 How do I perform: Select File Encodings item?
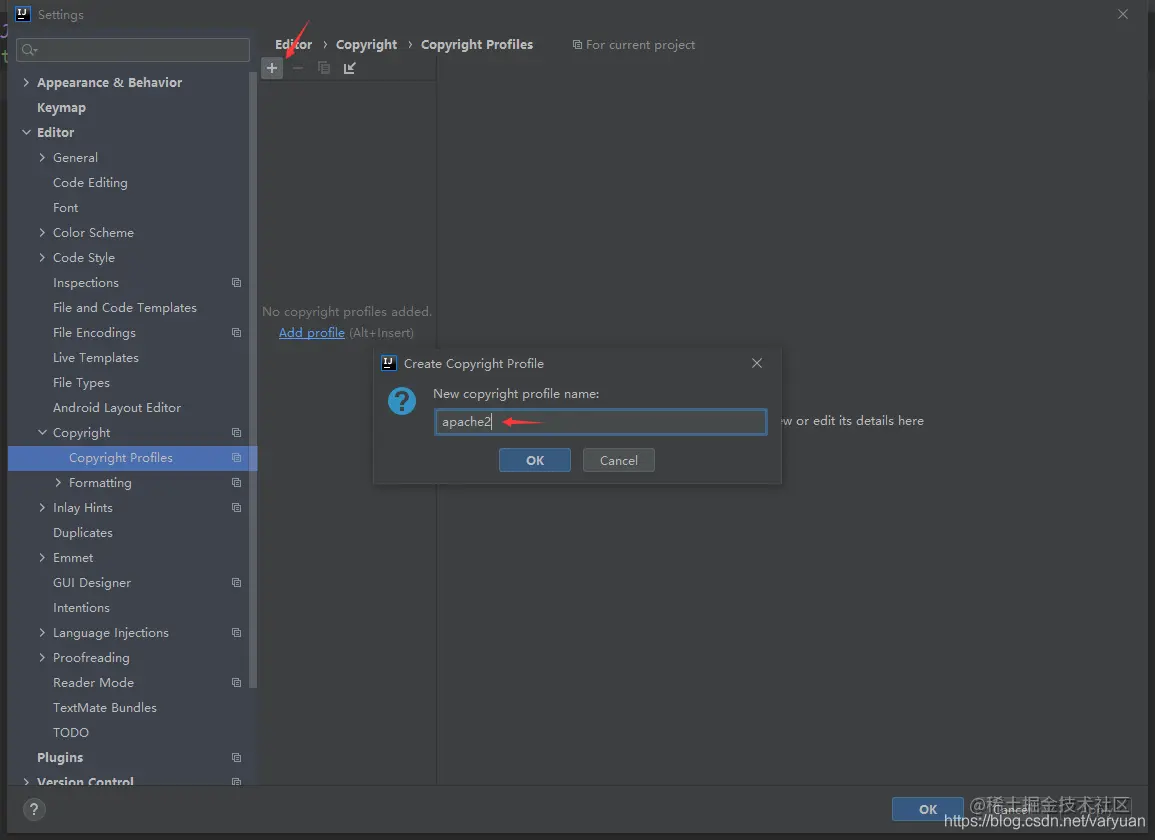[94, 332]
